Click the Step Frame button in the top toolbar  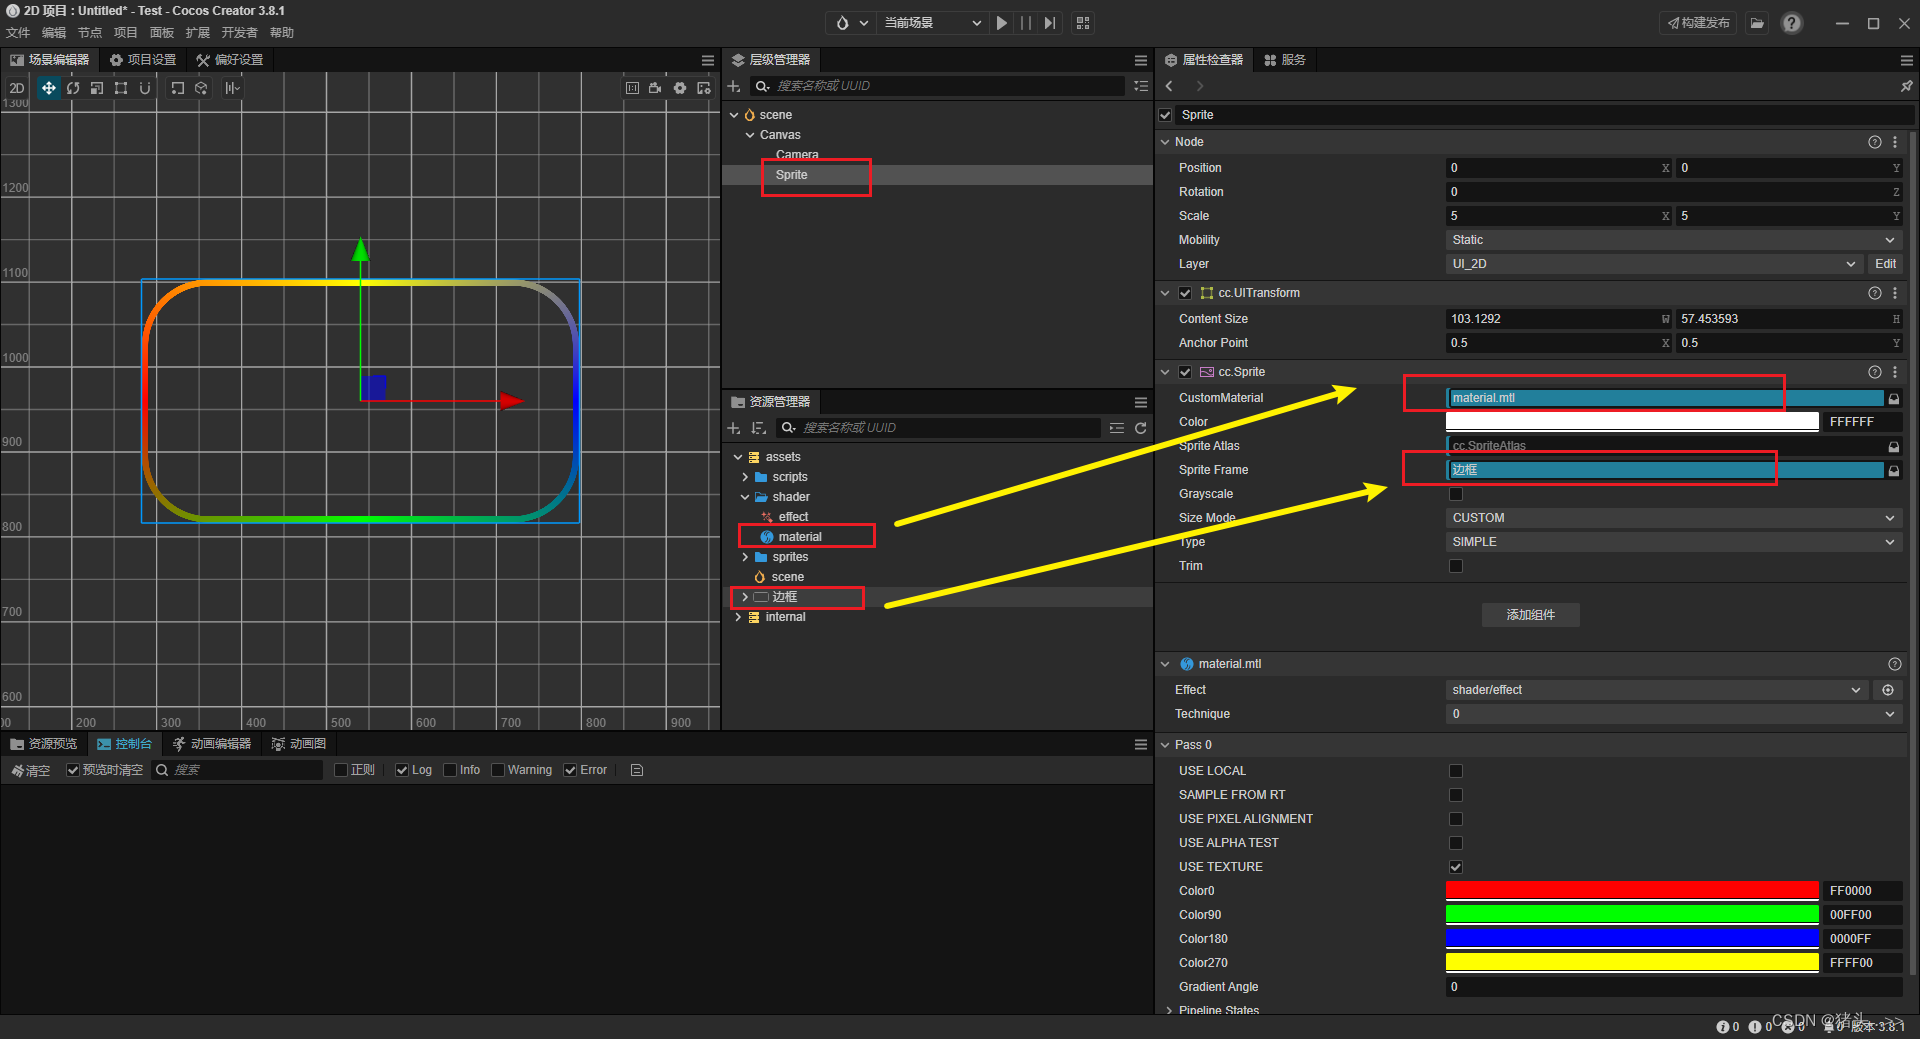tap(1048, 22)
